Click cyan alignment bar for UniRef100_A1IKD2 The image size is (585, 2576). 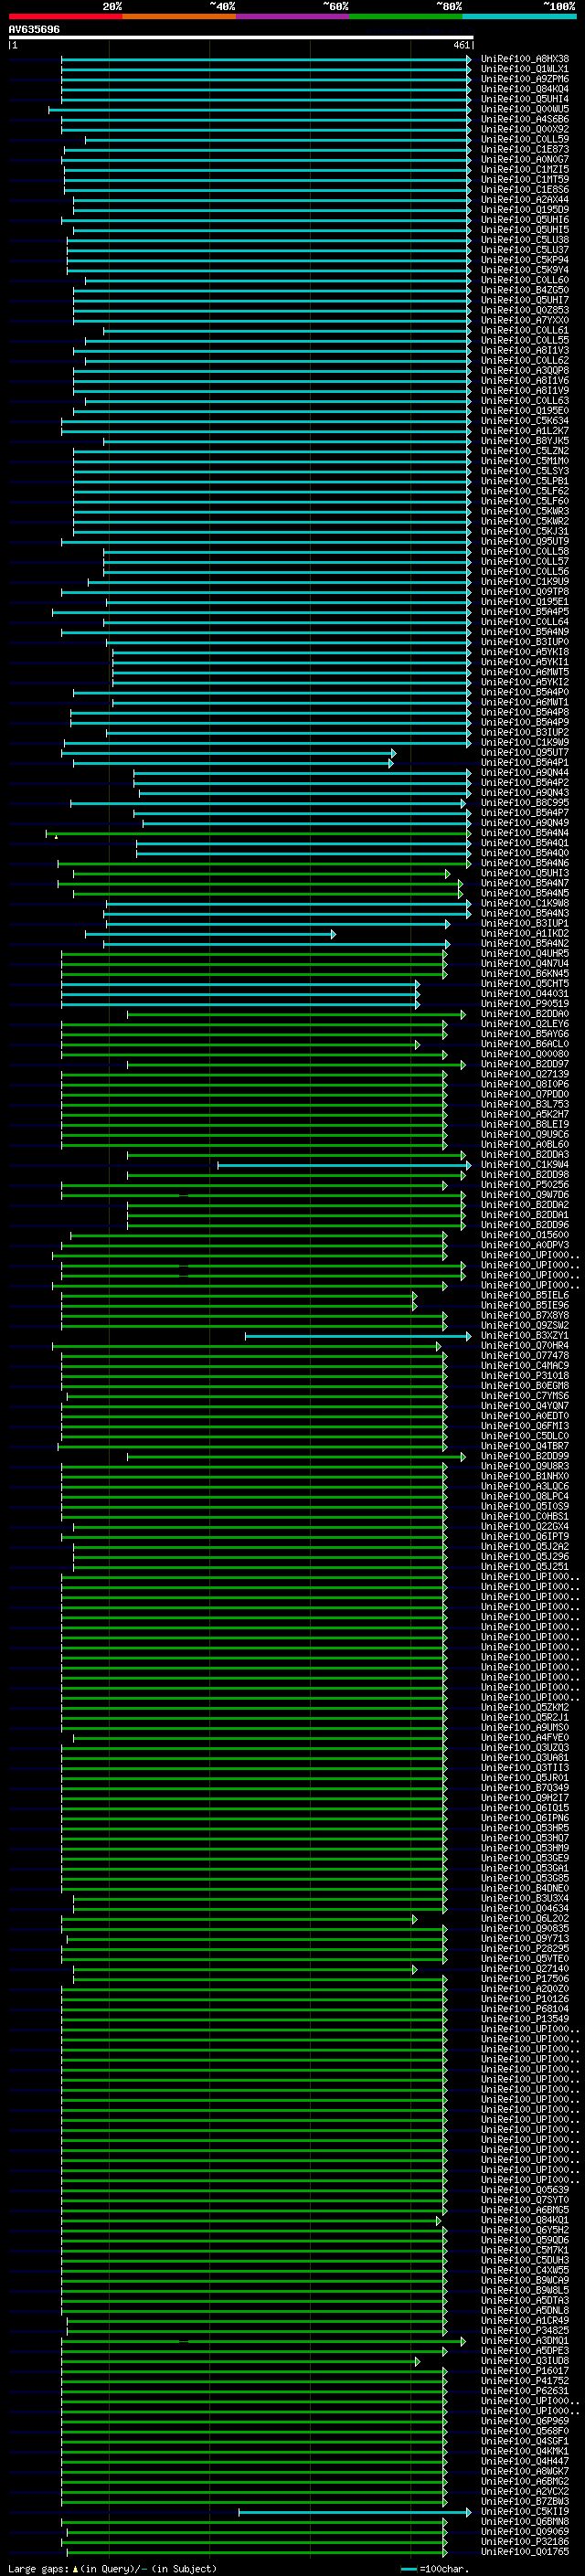coord(210,934)
